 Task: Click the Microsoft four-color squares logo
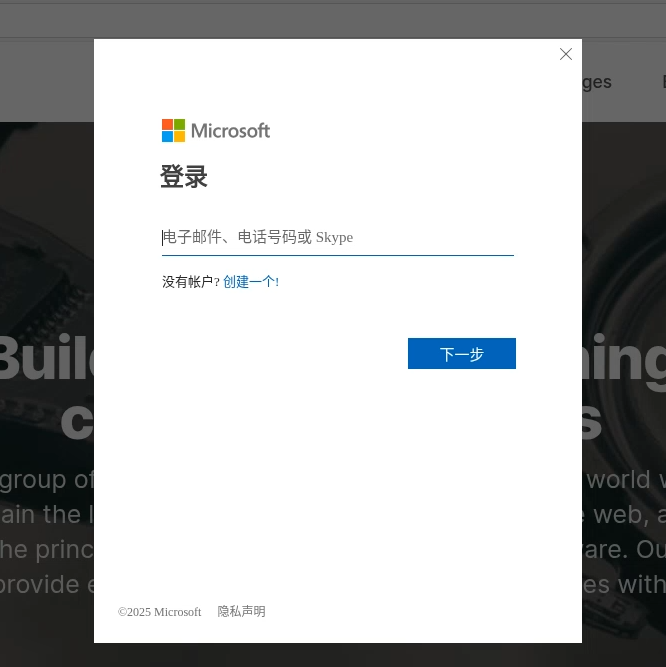tap(173, 131)
